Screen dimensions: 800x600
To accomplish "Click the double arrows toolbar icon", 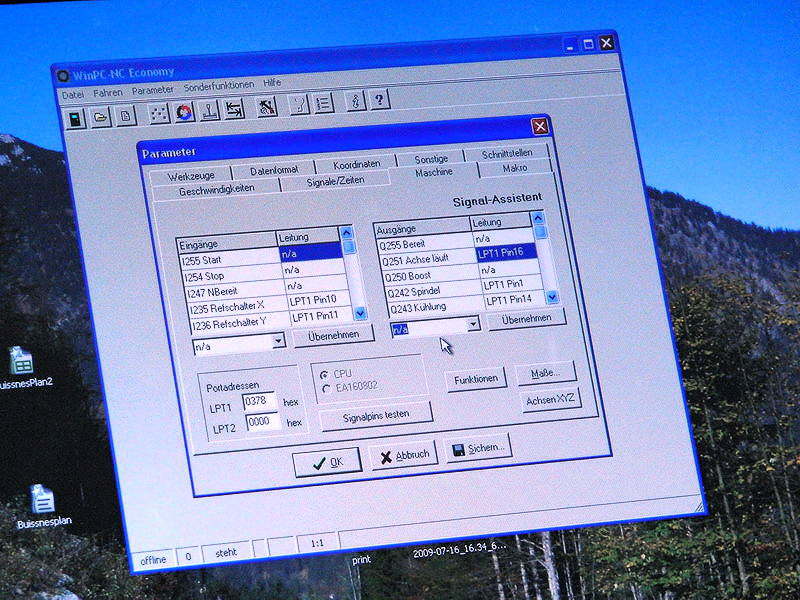I will pos(234,109).
